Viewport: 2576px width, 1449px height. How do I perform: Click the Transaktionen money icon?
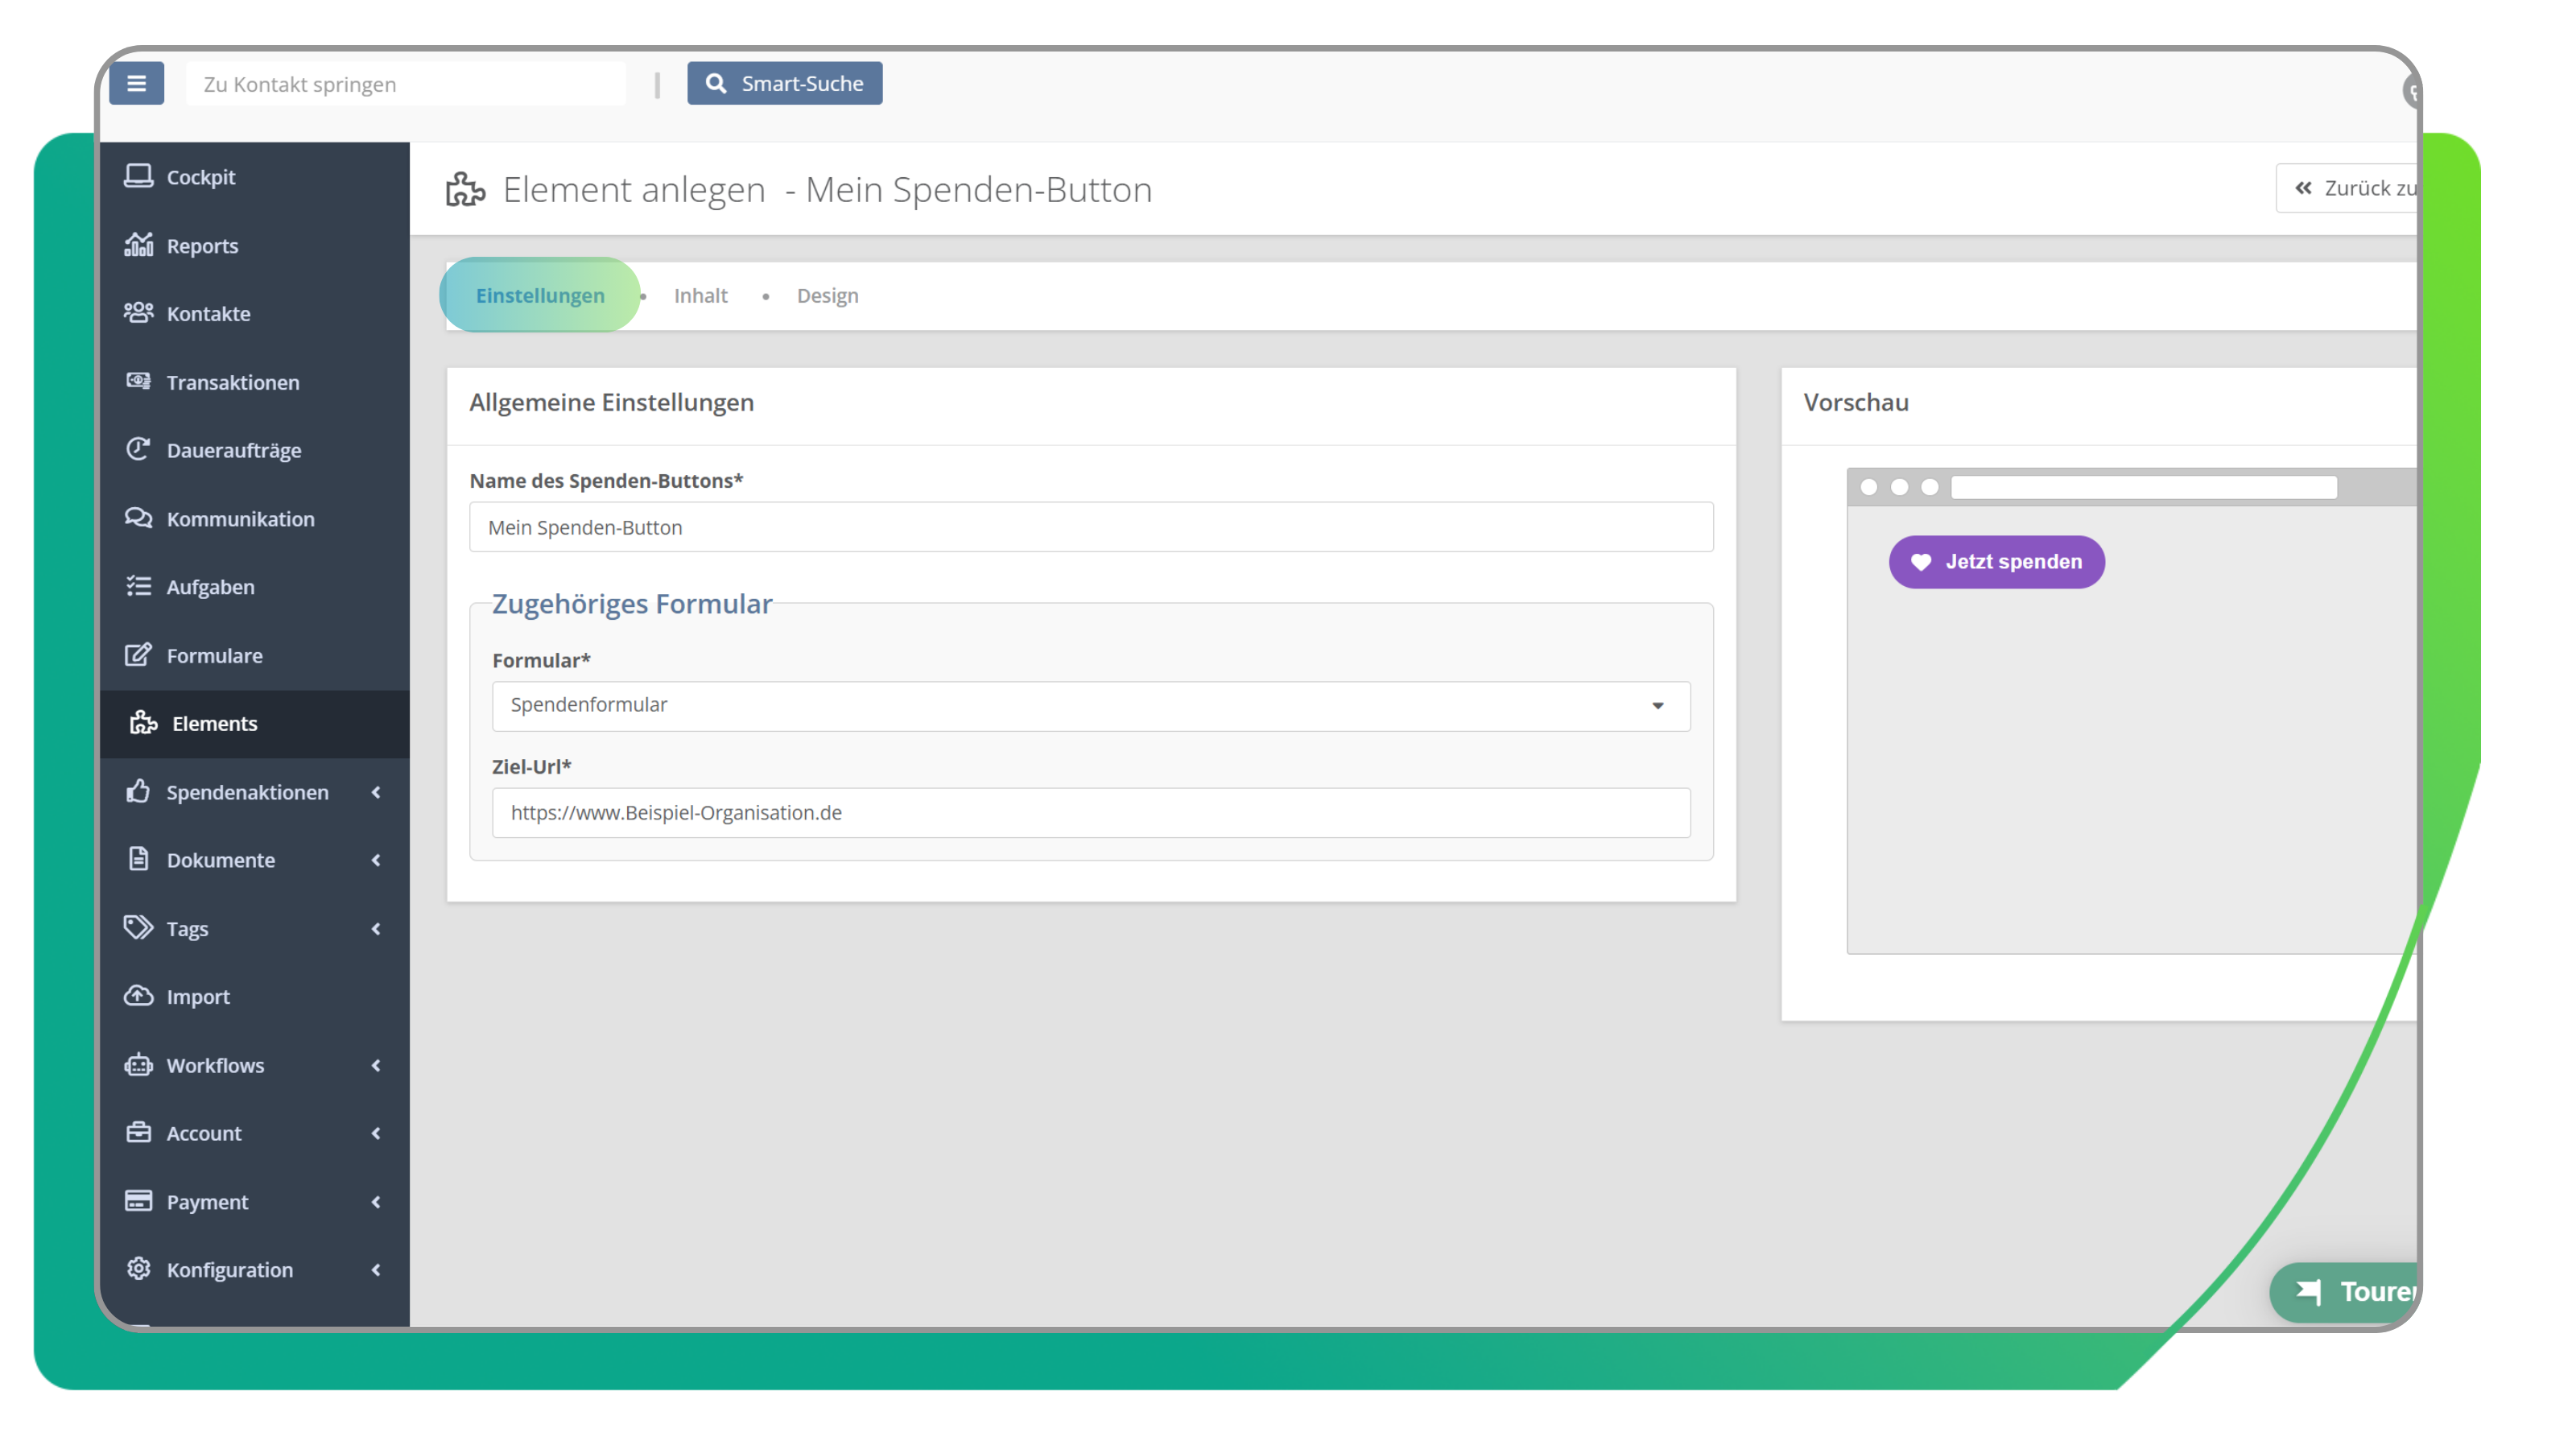[x=138, y=382]
